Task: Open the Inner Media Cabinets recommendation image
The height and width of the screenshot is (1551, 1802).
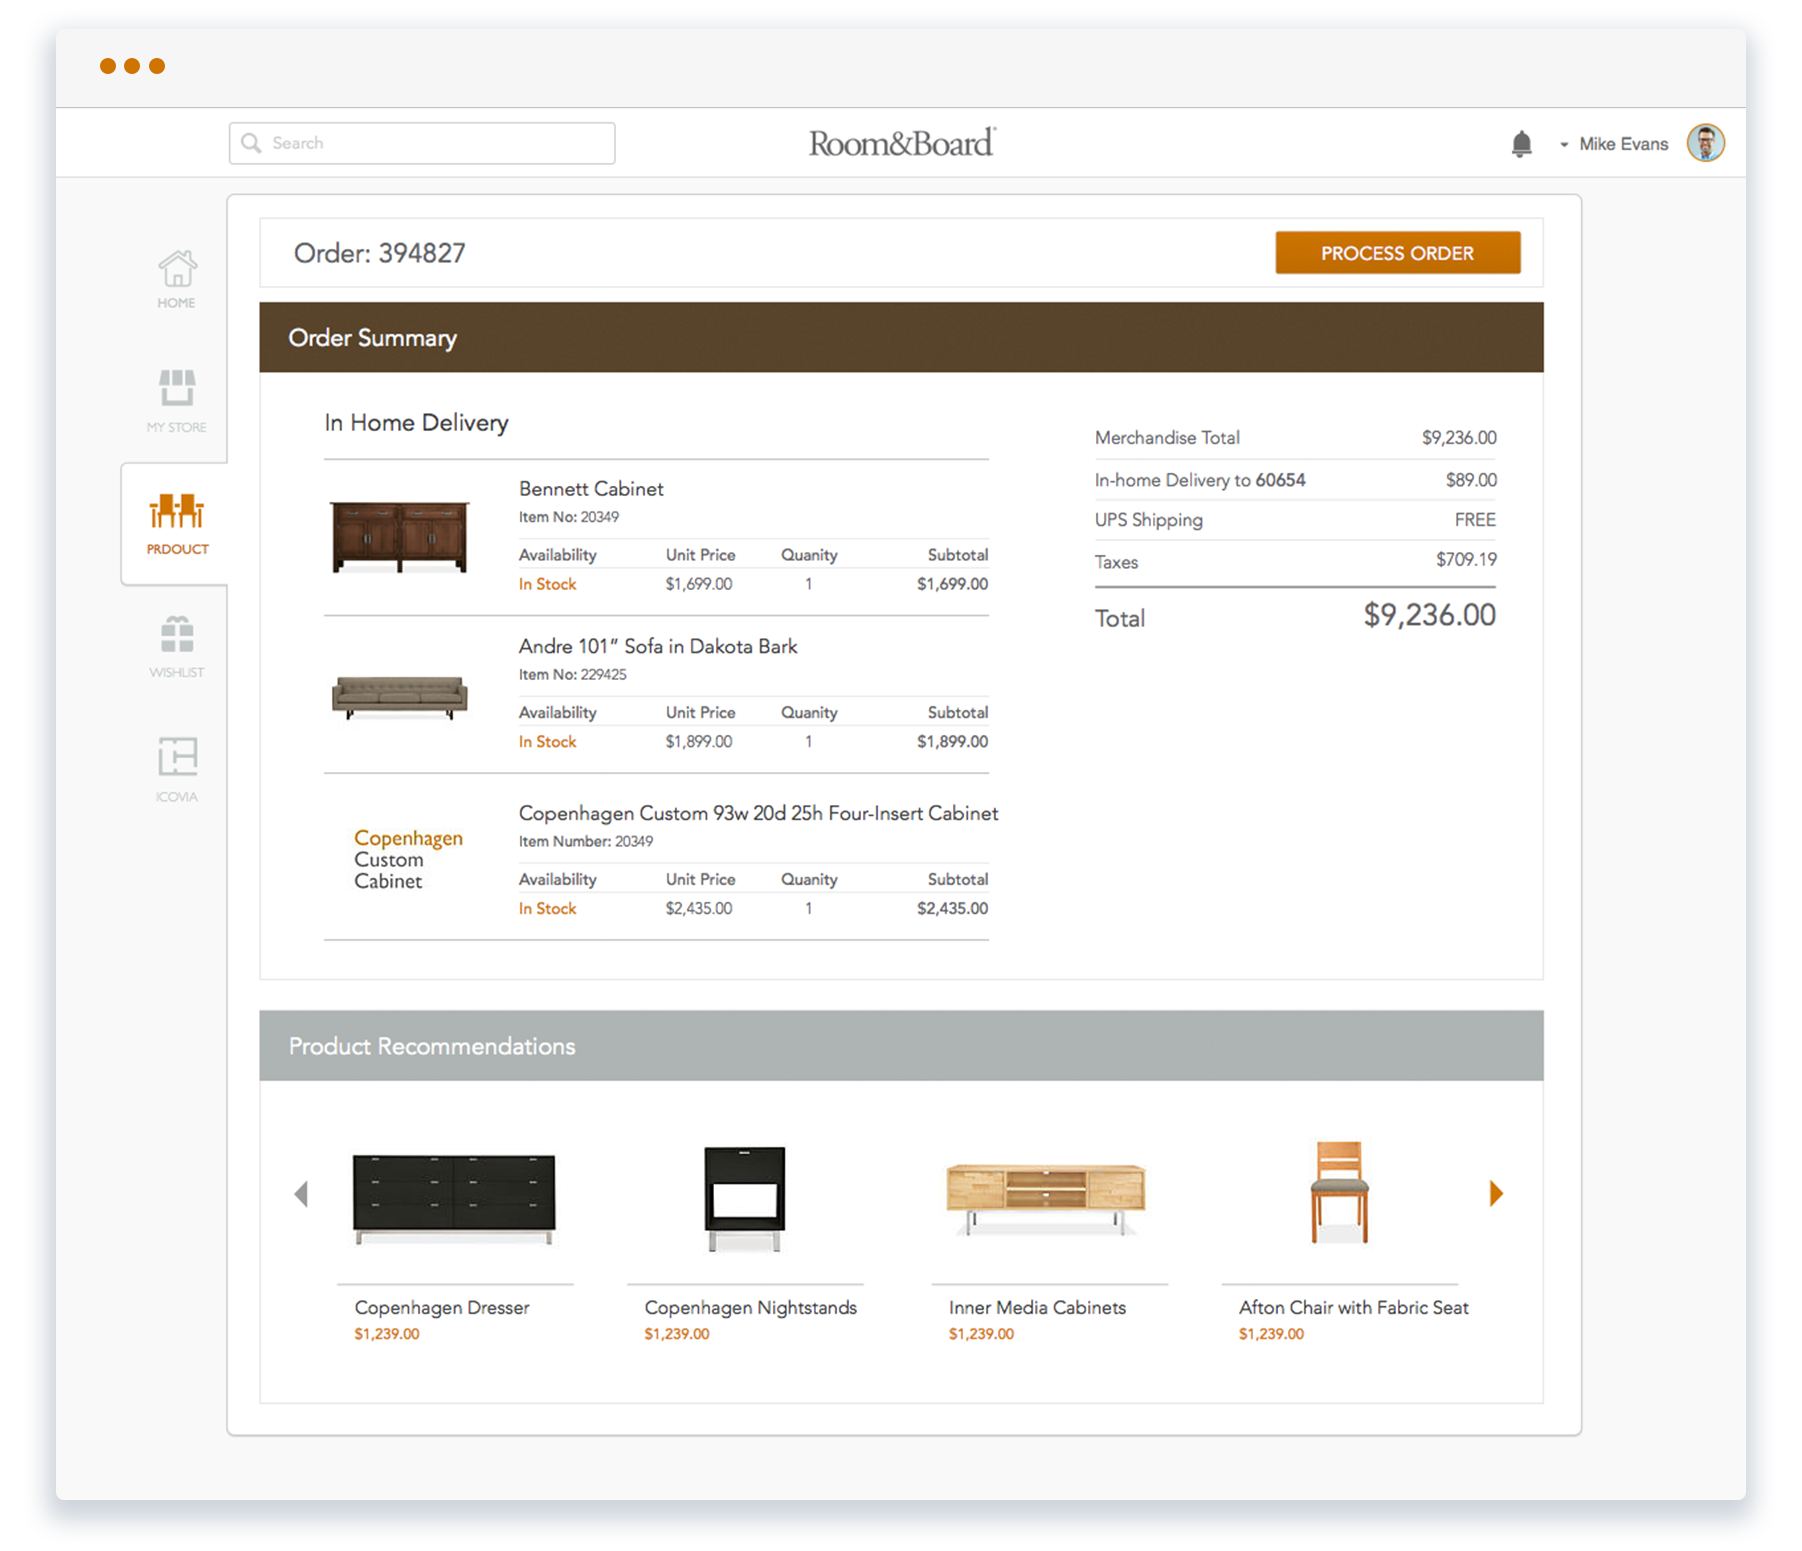Action: [1045, 1198]
